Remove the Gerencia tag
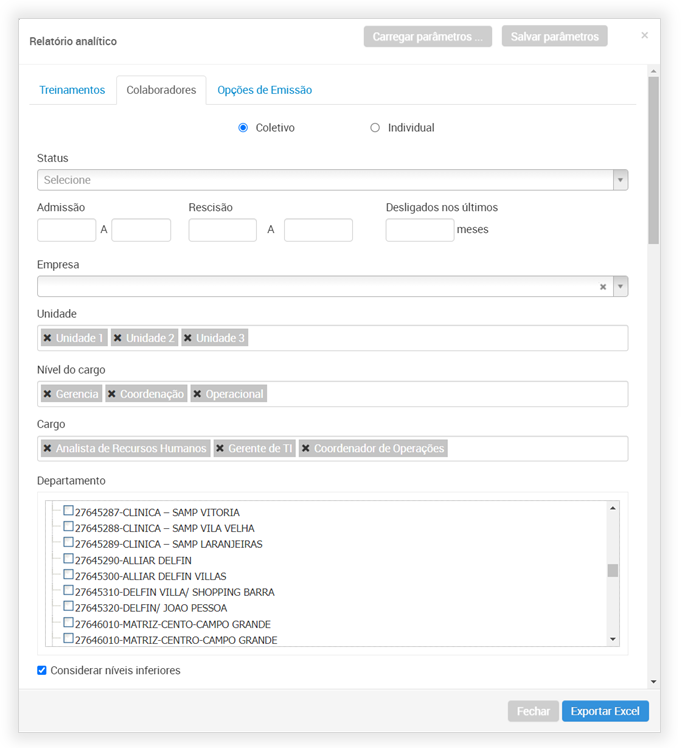This screenshot has height=748, width=681. click(x=47, y=394)
